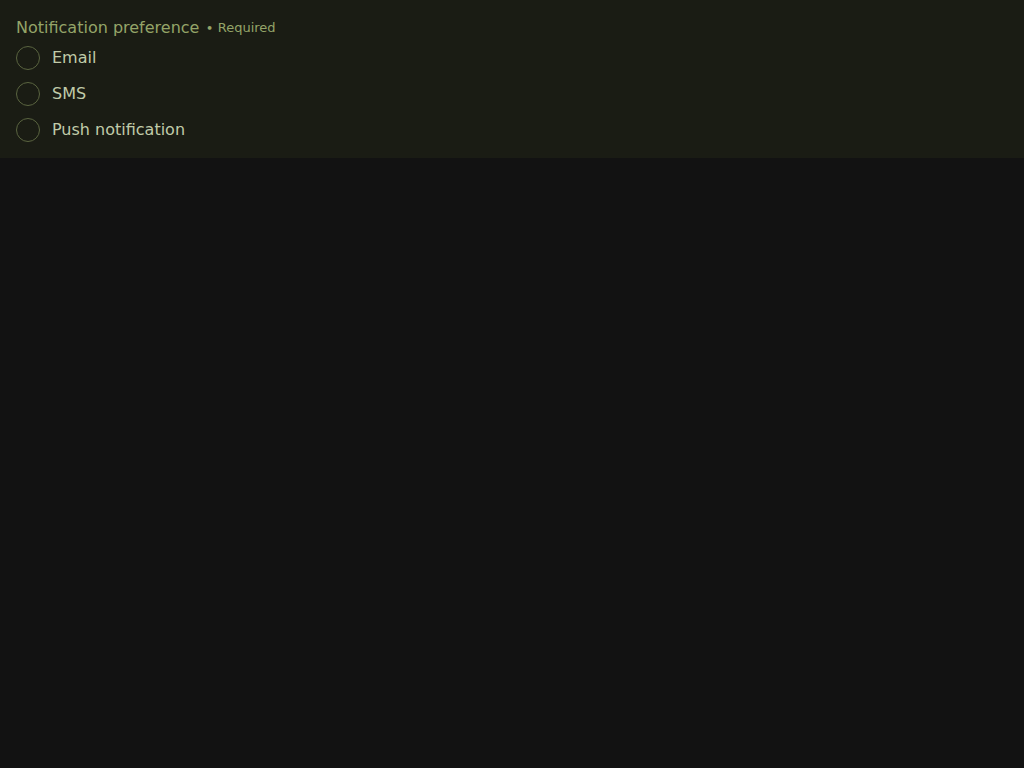This screenshot has height=768, width=1024.
Task: Click the Push notification label text
Action: click(x=118, y=129)
